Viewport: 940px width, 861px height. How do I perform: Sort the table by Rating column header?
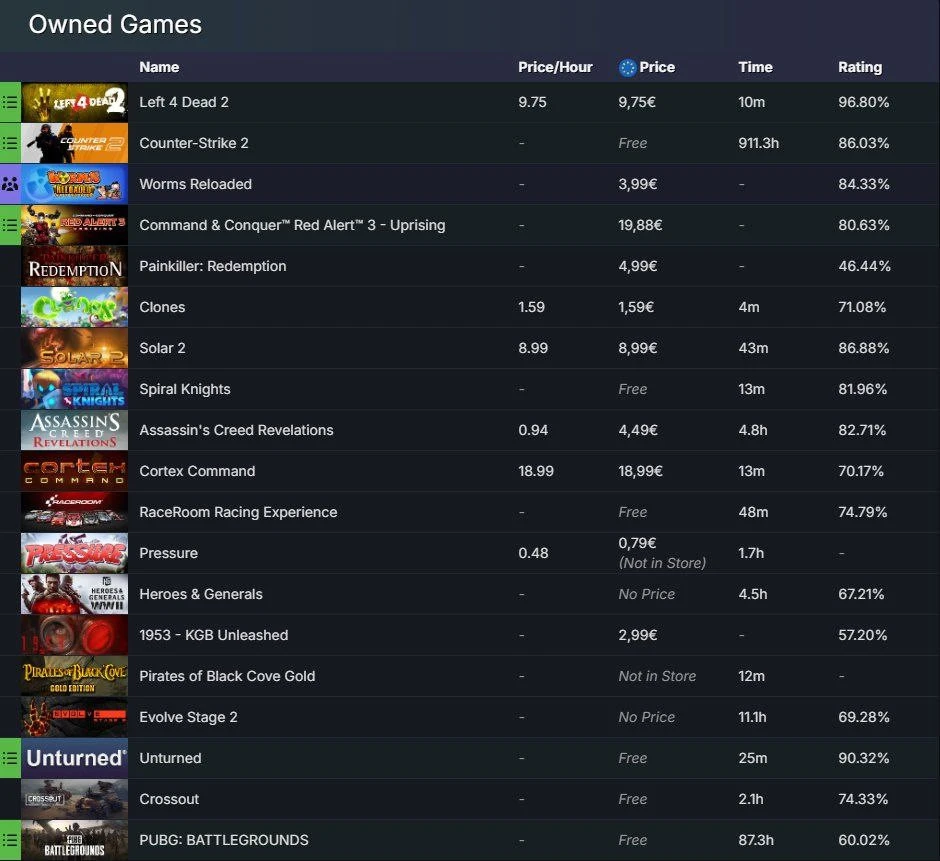859,67
